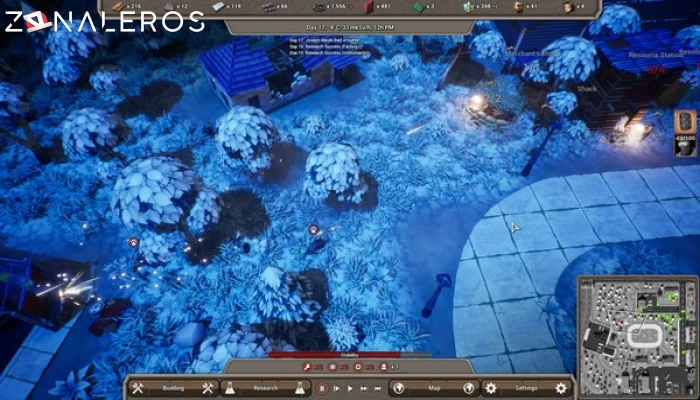Click the black scrap resource icon showing 1,556
The height and width of the screenshot is (400, 700).
[x=319, y=7]
